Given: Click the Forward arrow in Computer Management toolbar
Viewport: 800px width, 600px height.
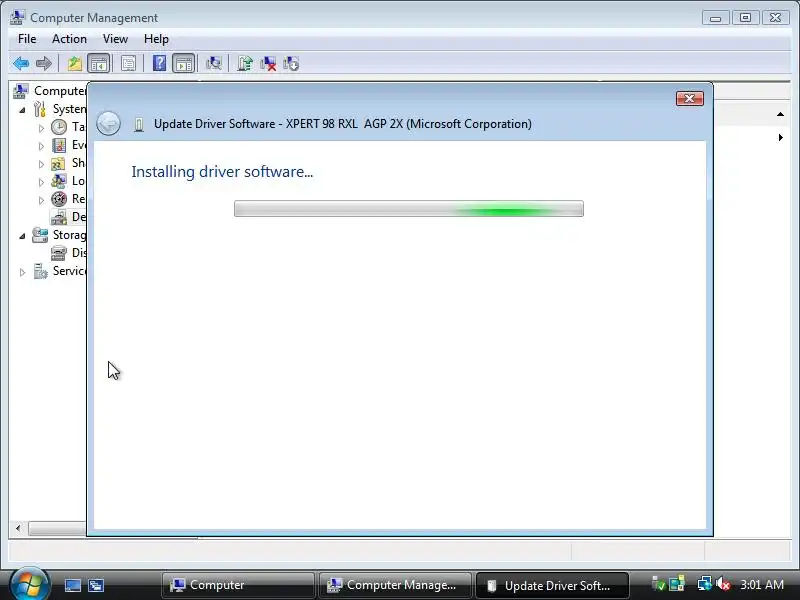Looking at the screenshot, I should pos(44,64).
